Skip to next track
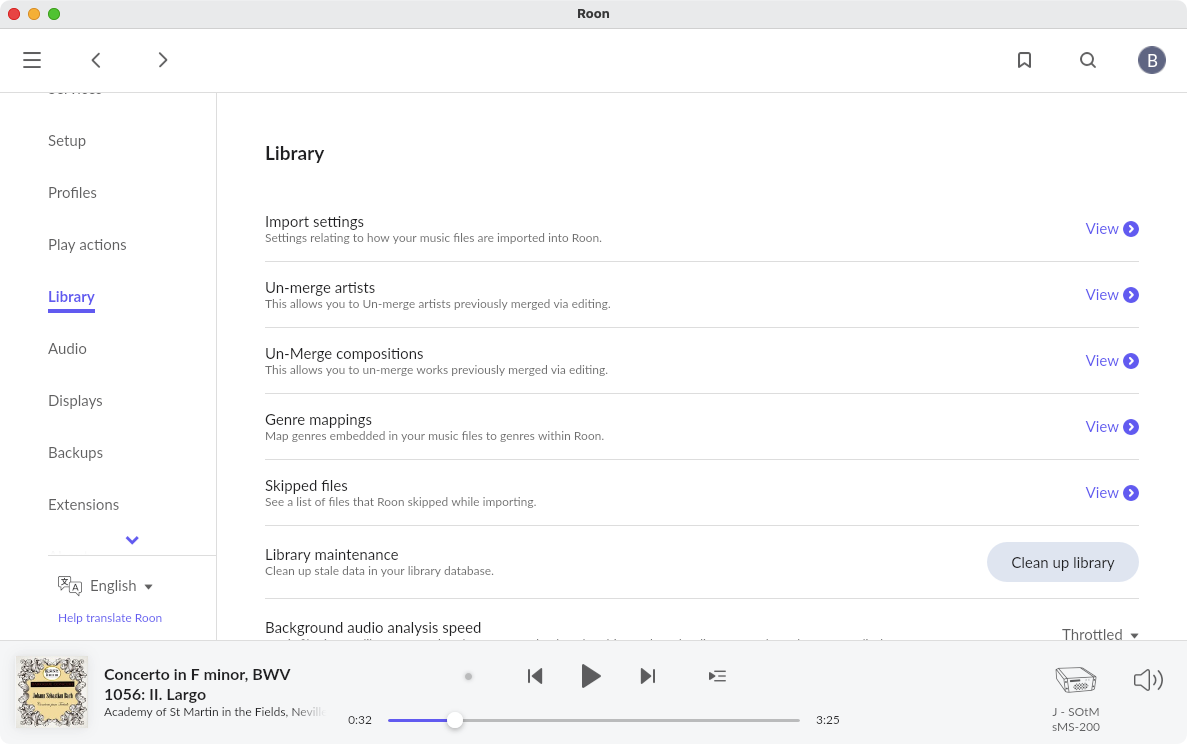Screen dimensions: 1187x744 coord(648,676)
